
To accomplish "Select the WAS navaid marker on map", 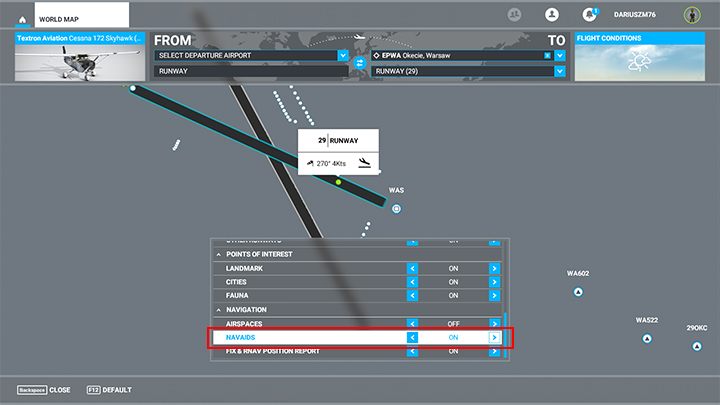I will 396,209.
